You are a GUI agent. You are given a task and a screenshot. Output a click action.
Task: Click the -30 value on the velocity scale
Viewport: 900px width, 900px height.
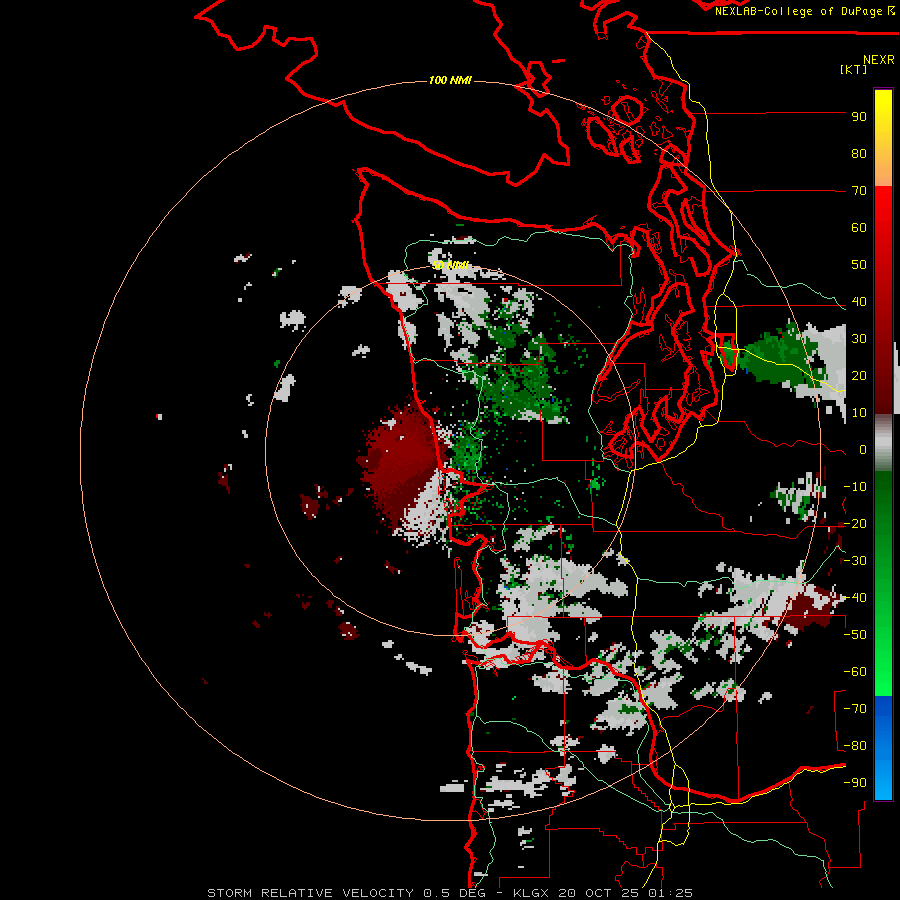pyautogui.click(x=855, y=561)
